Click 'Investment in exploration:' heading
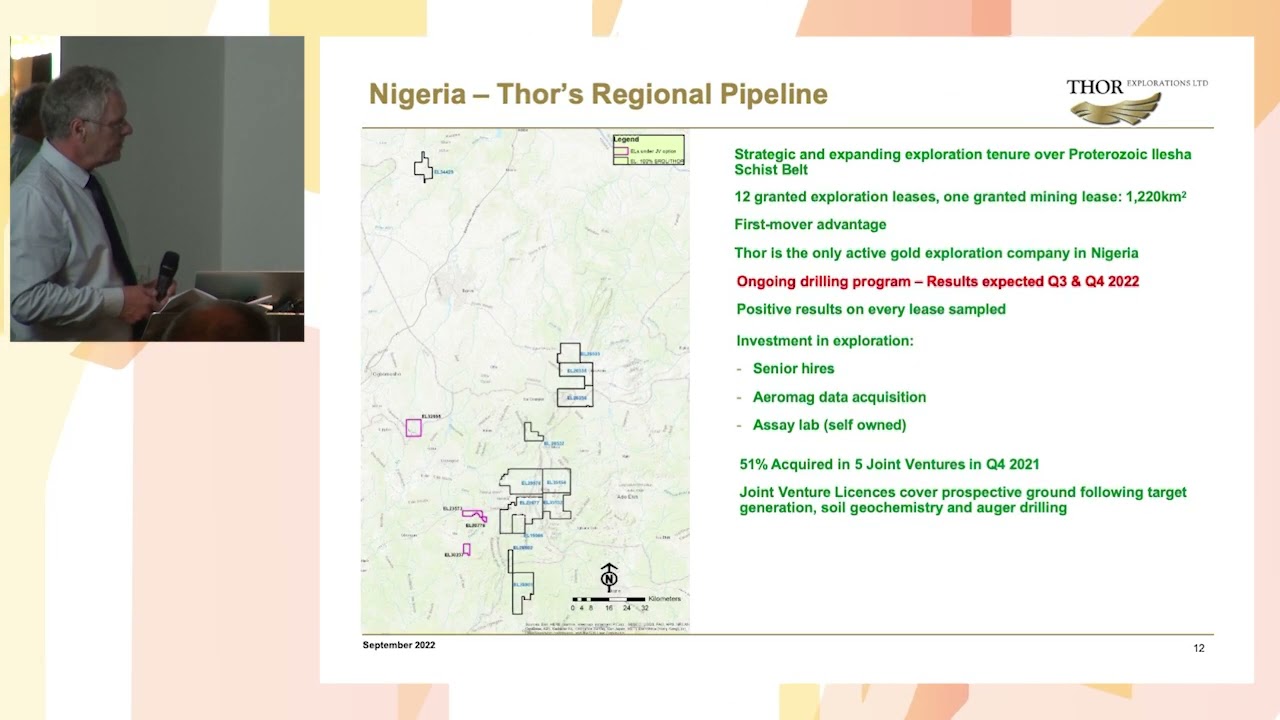 (825, 341)
